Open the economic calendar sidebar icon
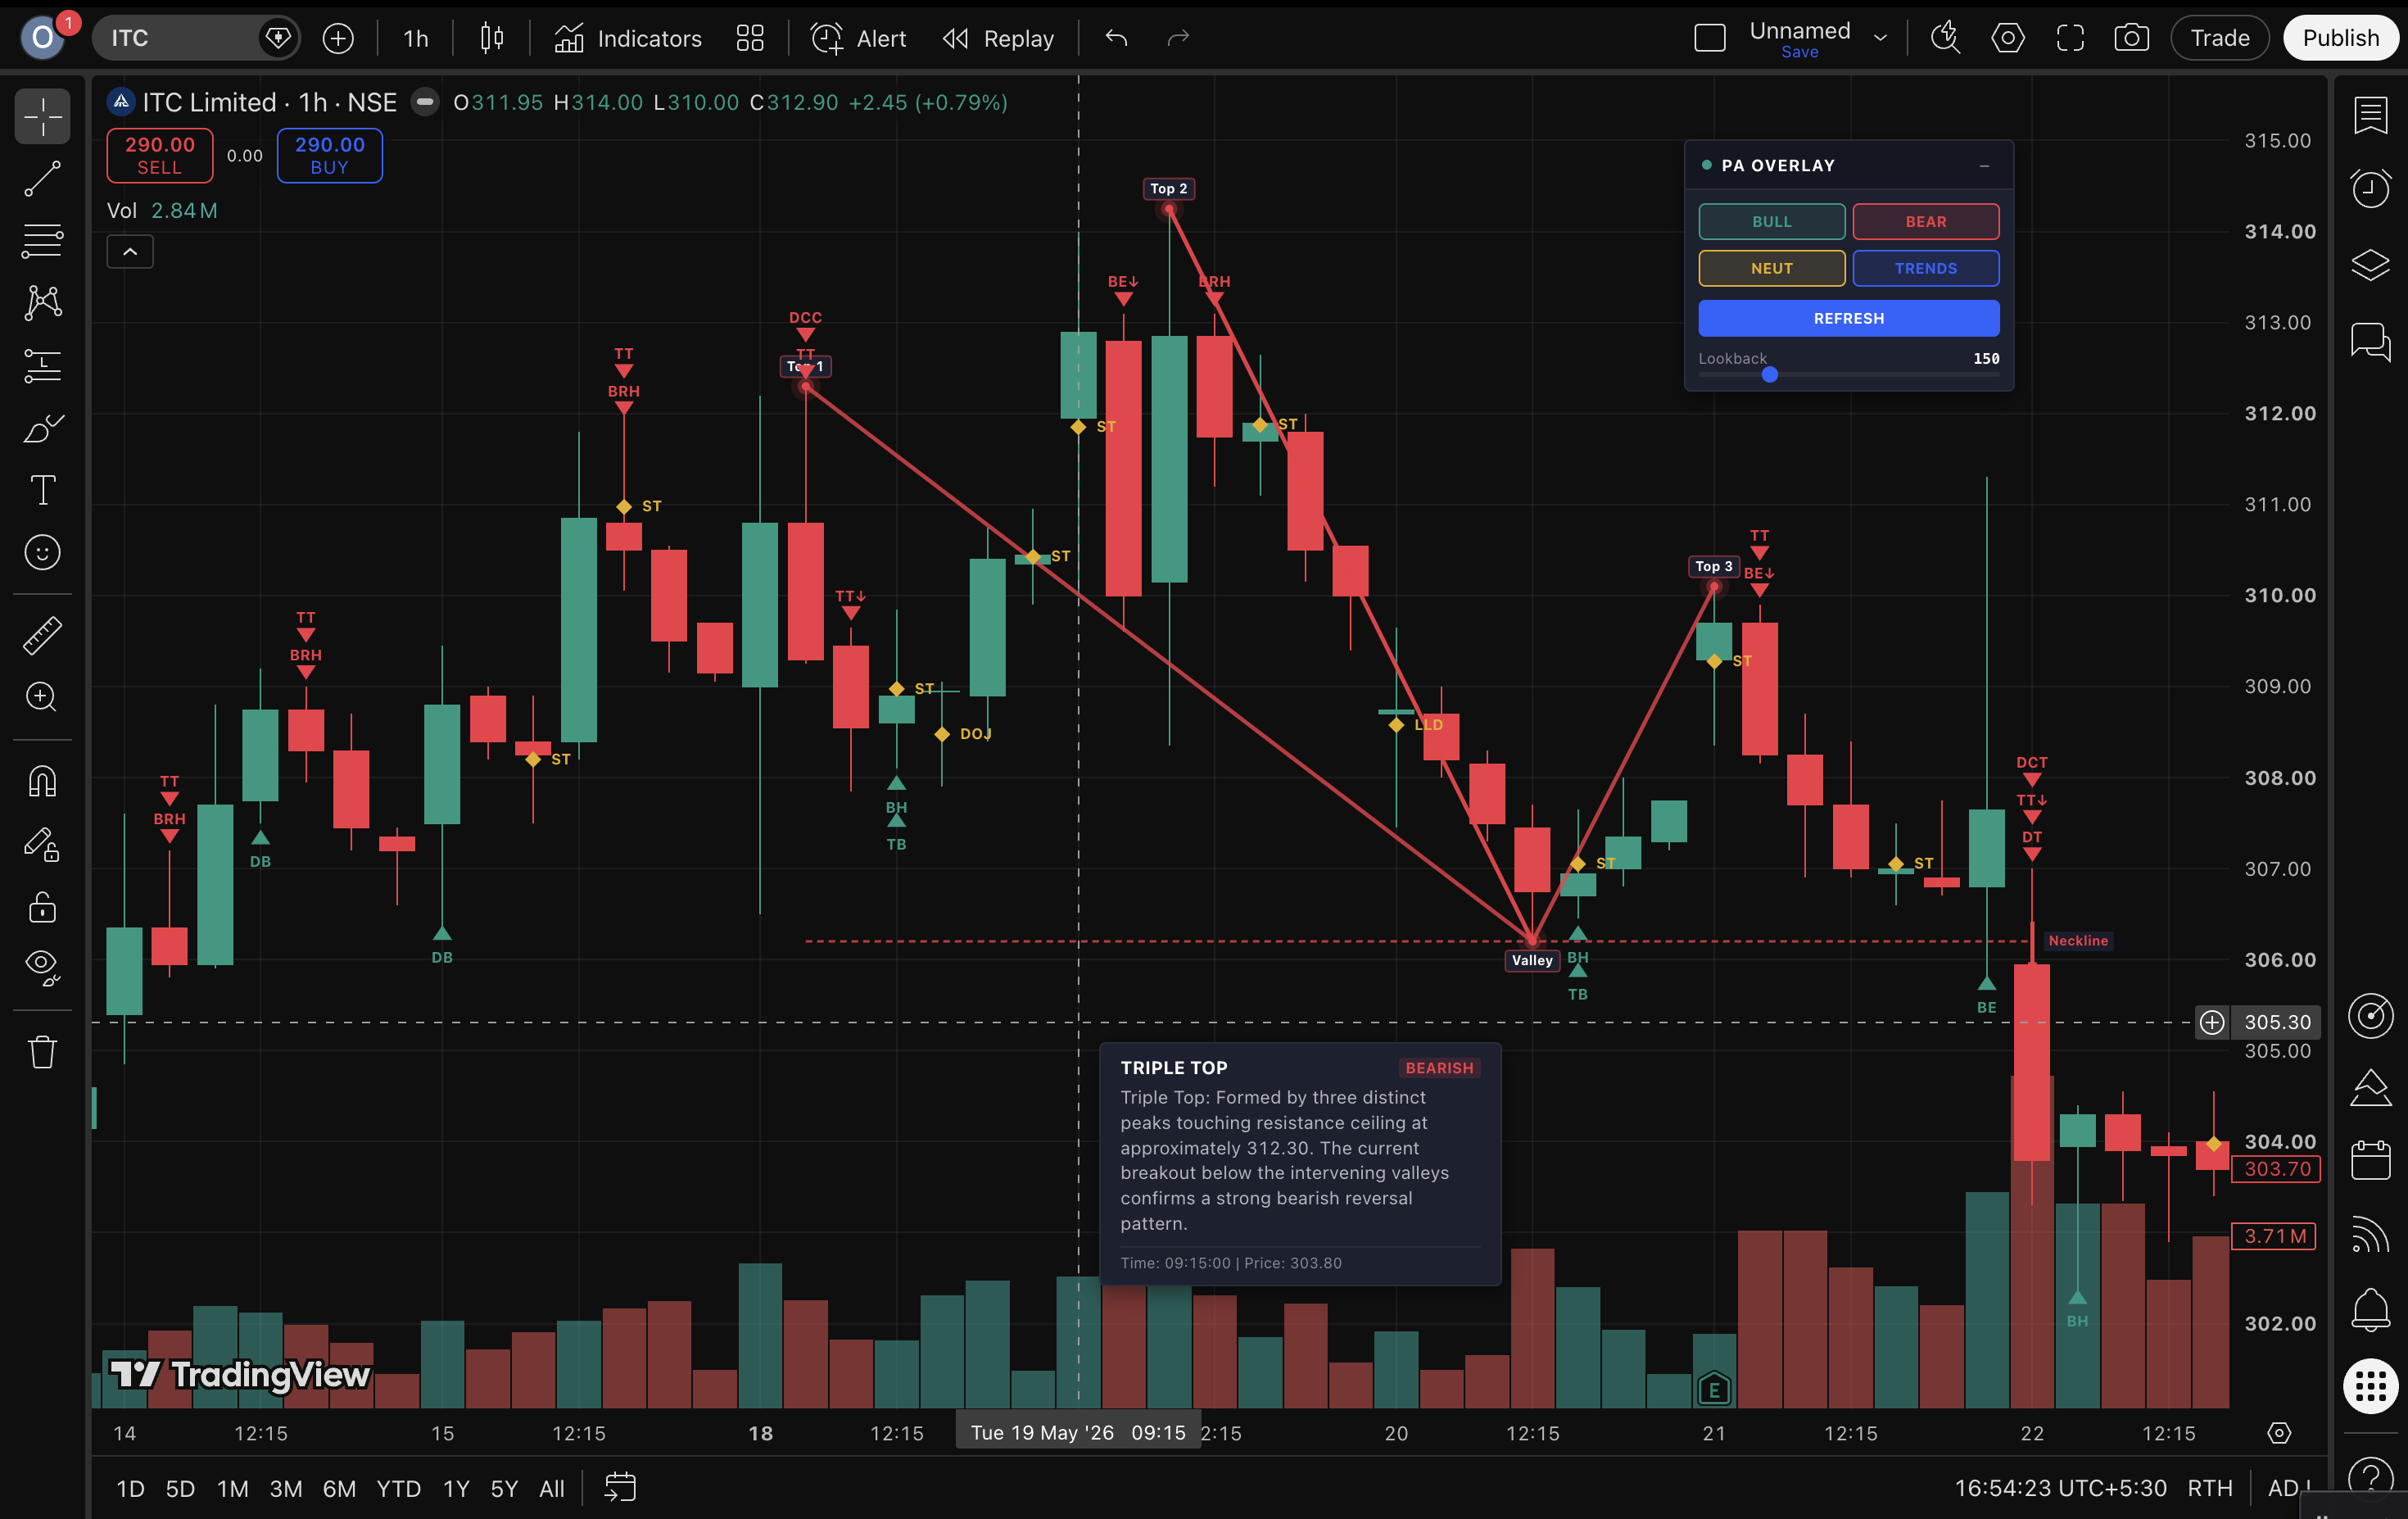 (x=2370, y=1160)
